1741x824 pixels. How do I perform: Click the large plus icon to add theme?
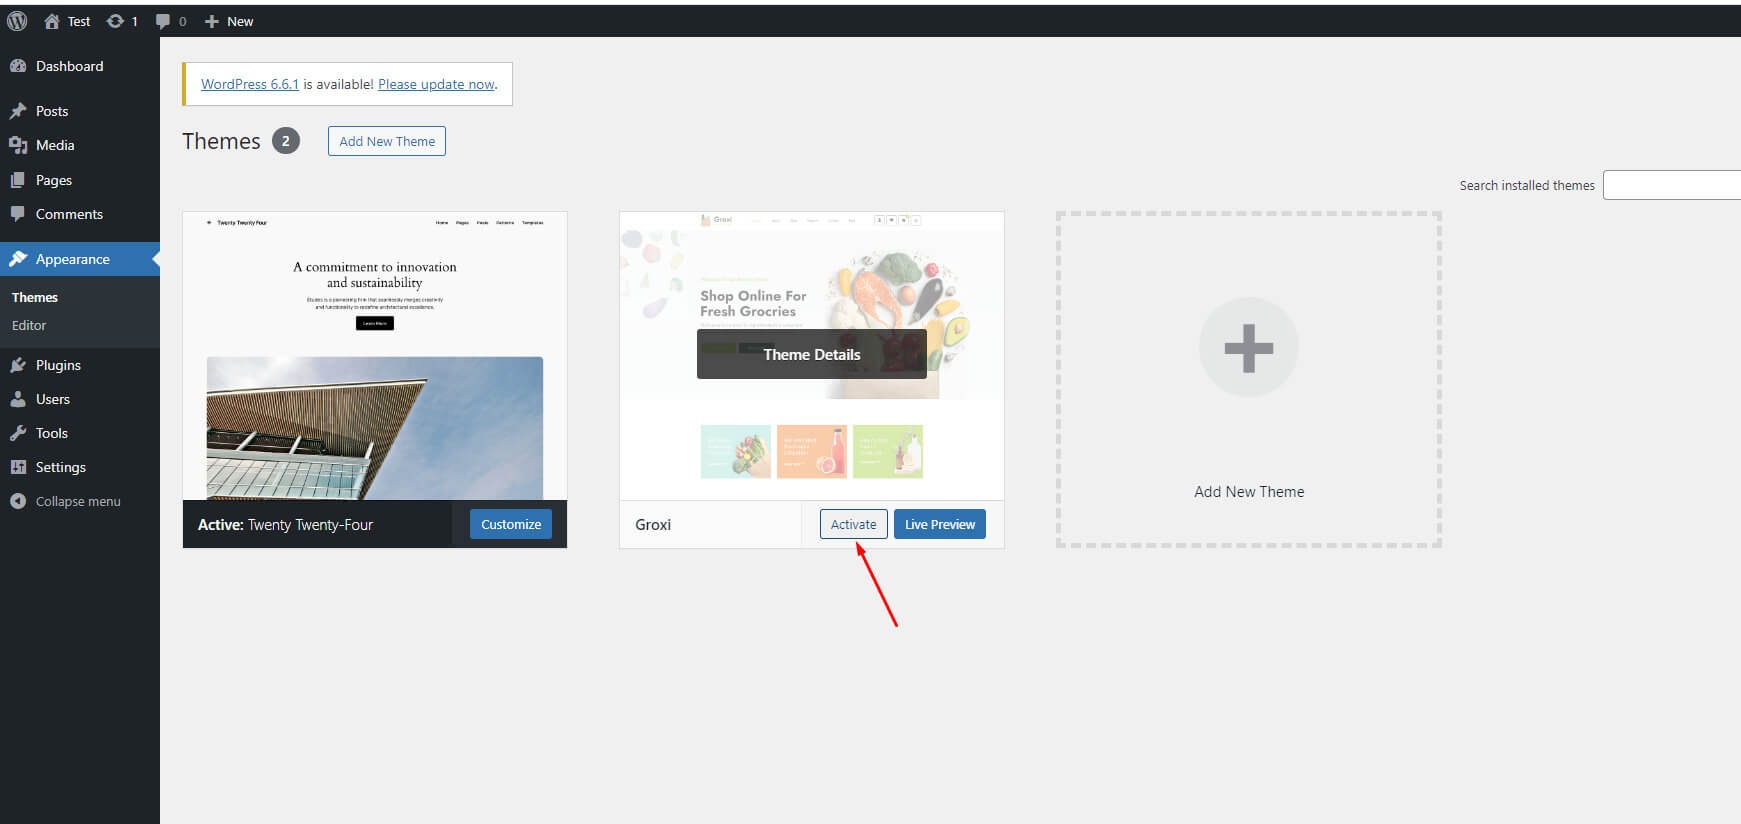point(1249,348)
